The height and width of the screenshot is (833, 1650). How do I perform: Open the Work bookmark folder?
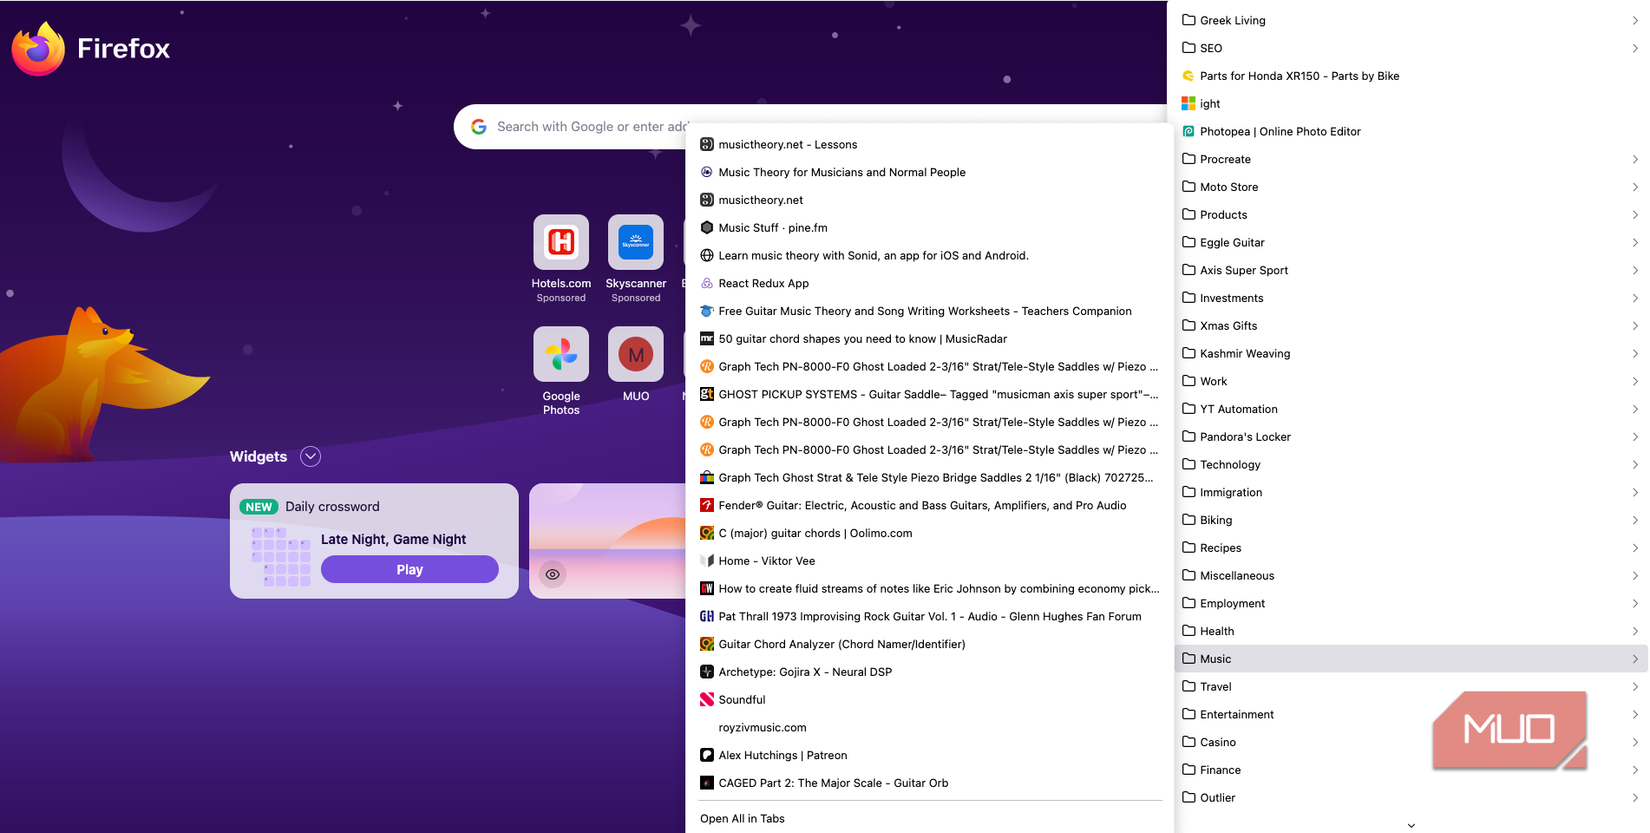1411,381
